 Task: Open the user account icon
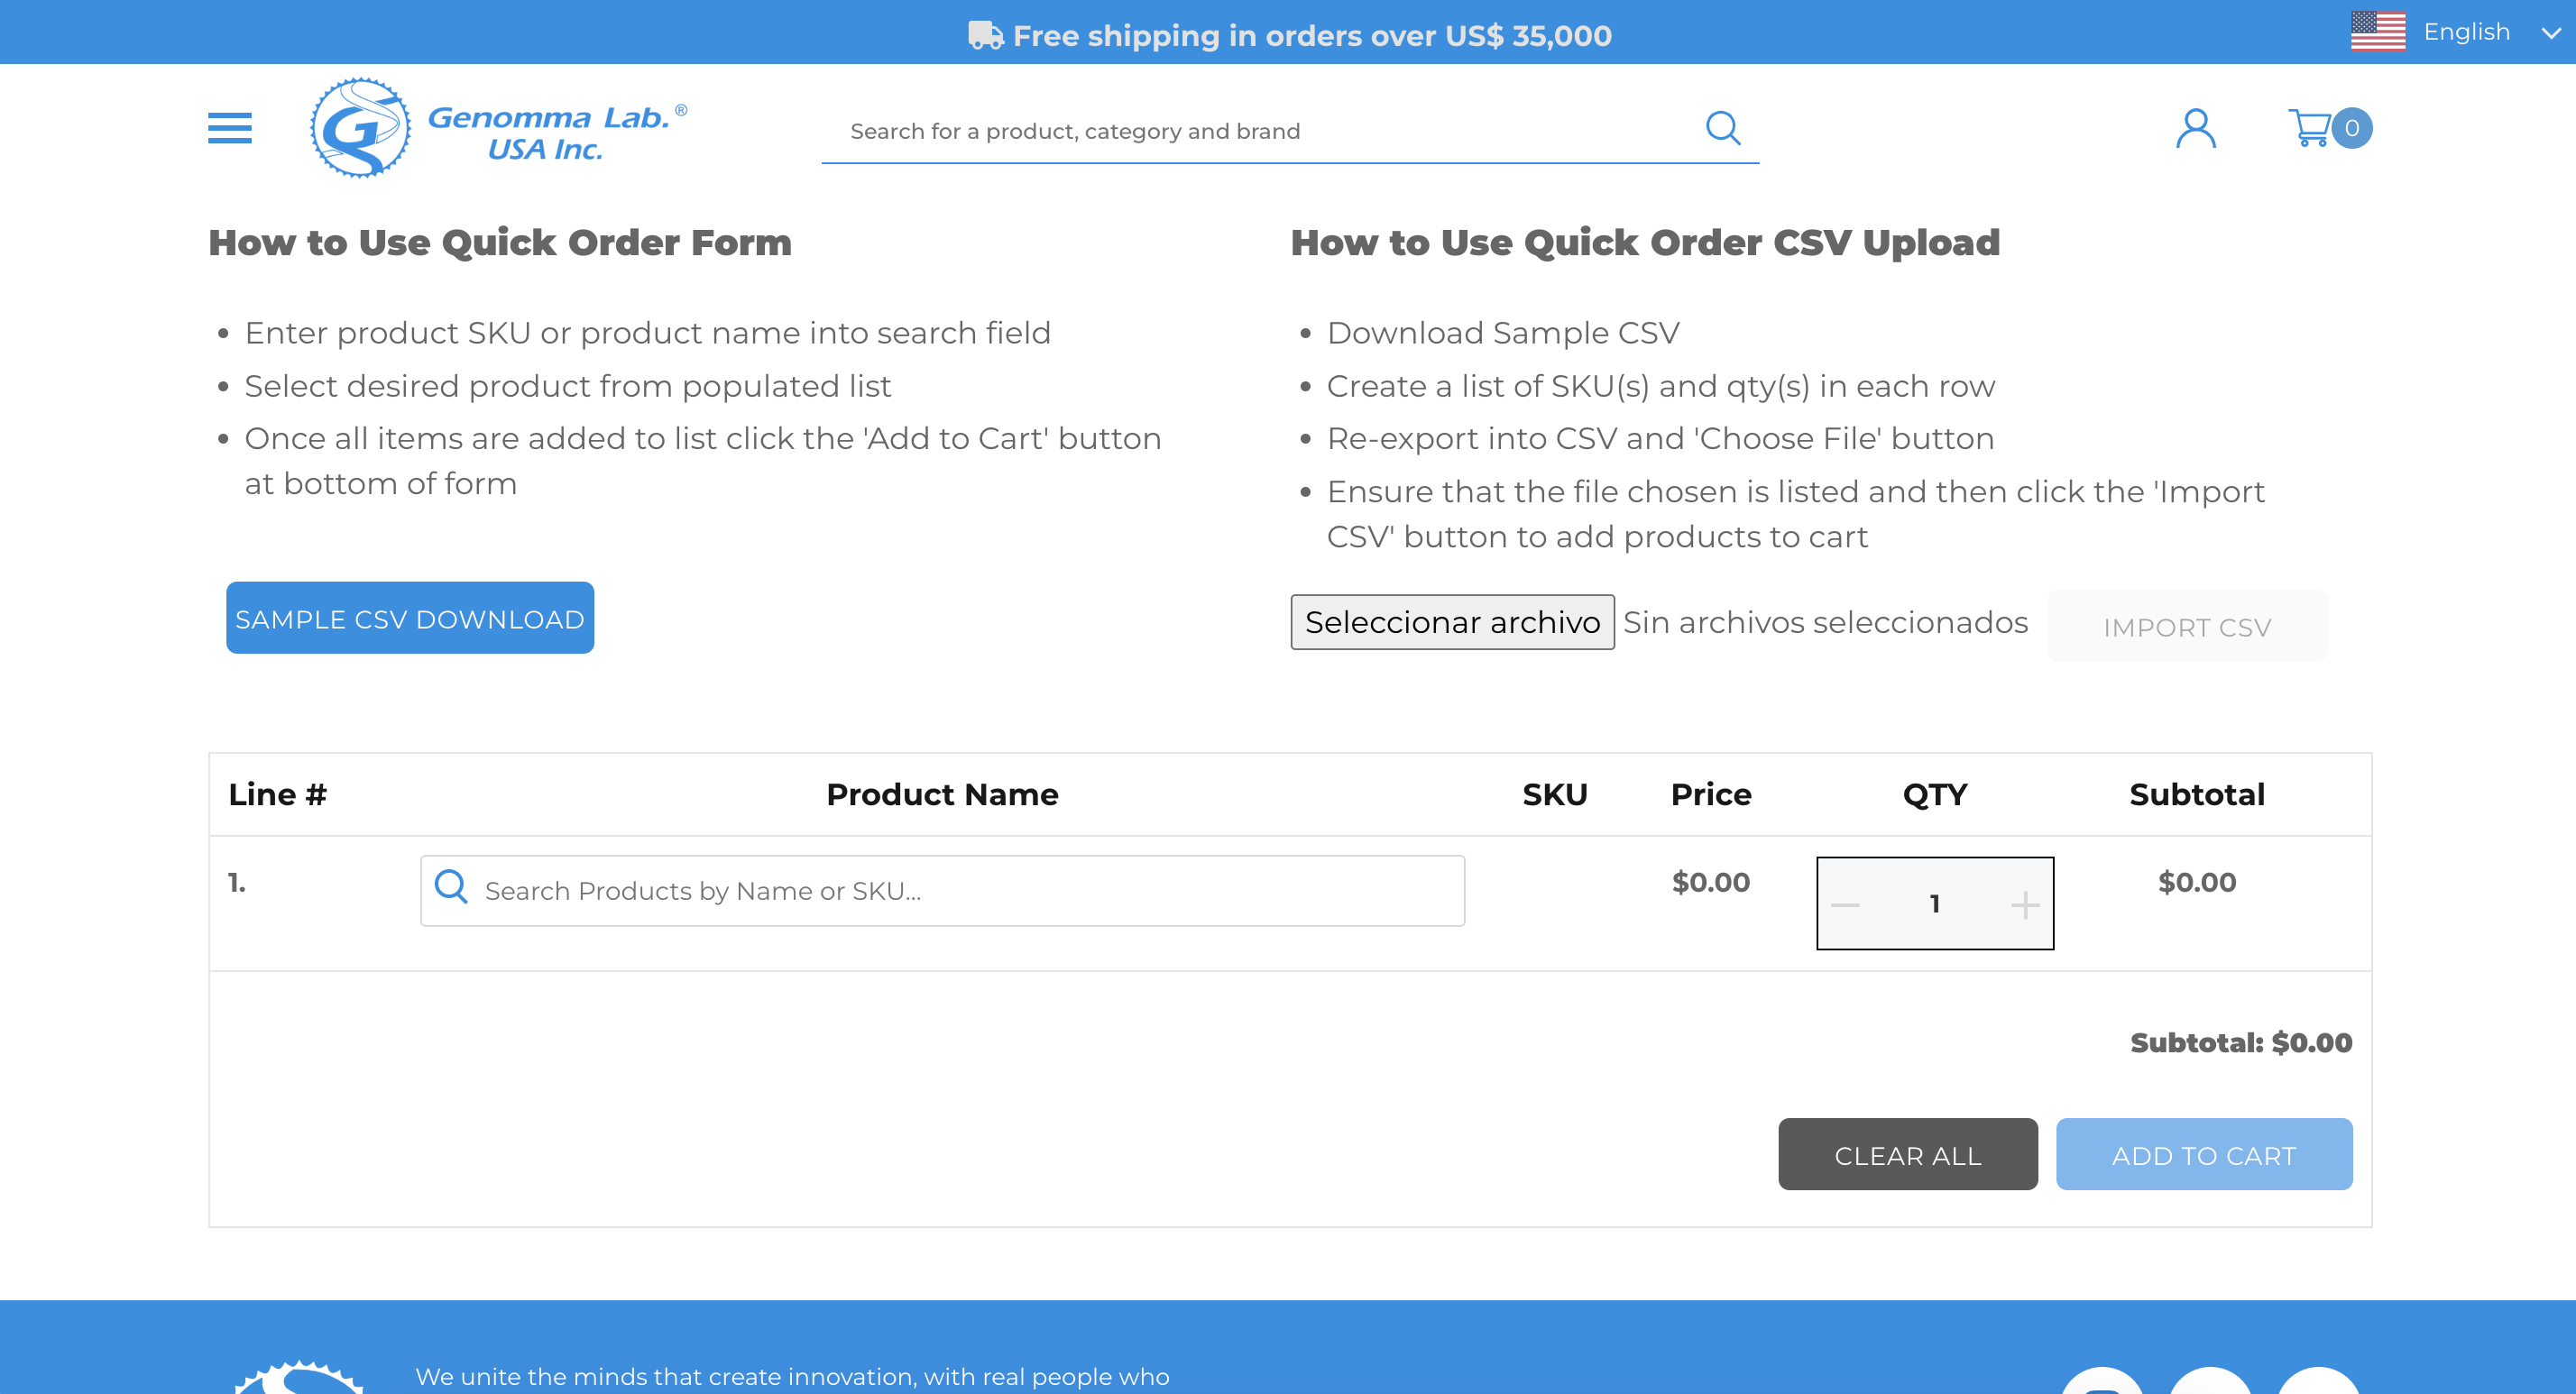(x=2195, y=128)
